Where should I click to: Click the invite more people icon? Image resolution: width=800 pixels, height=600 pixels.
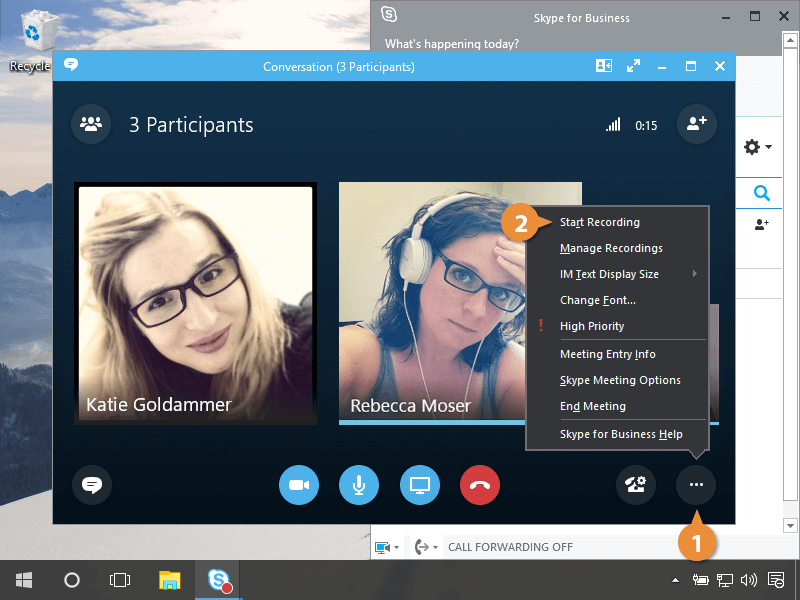pyautogui.click(x=696, y=125)
